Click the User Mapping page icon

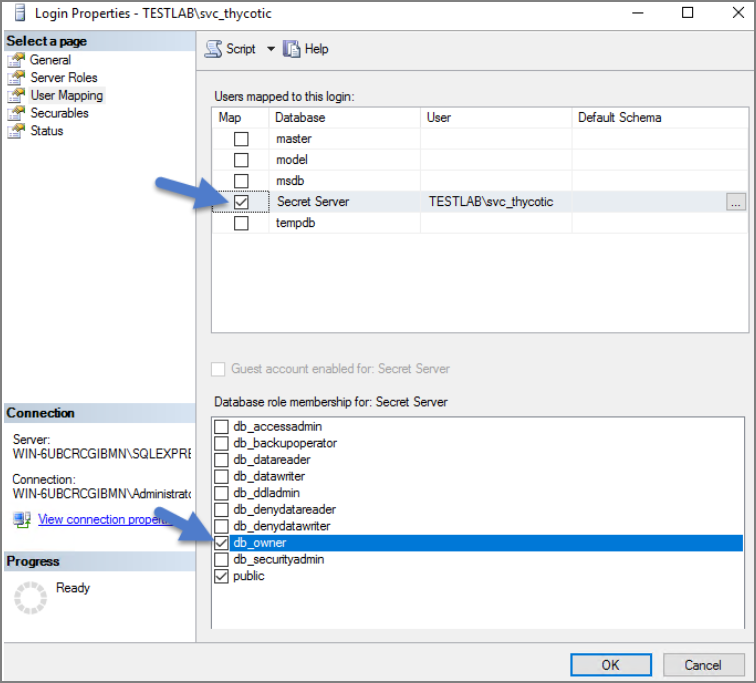[x=16, y=95]
